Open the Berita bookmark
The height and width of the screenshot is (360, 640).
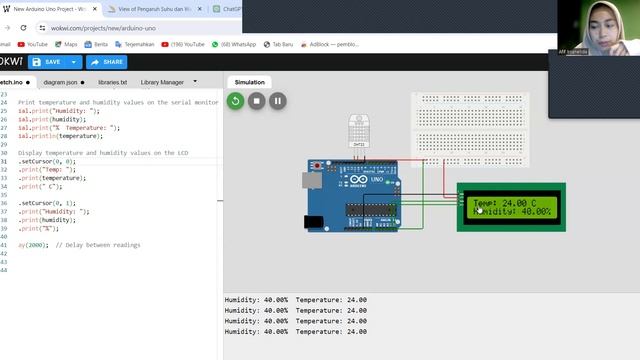tap(96, 44)
